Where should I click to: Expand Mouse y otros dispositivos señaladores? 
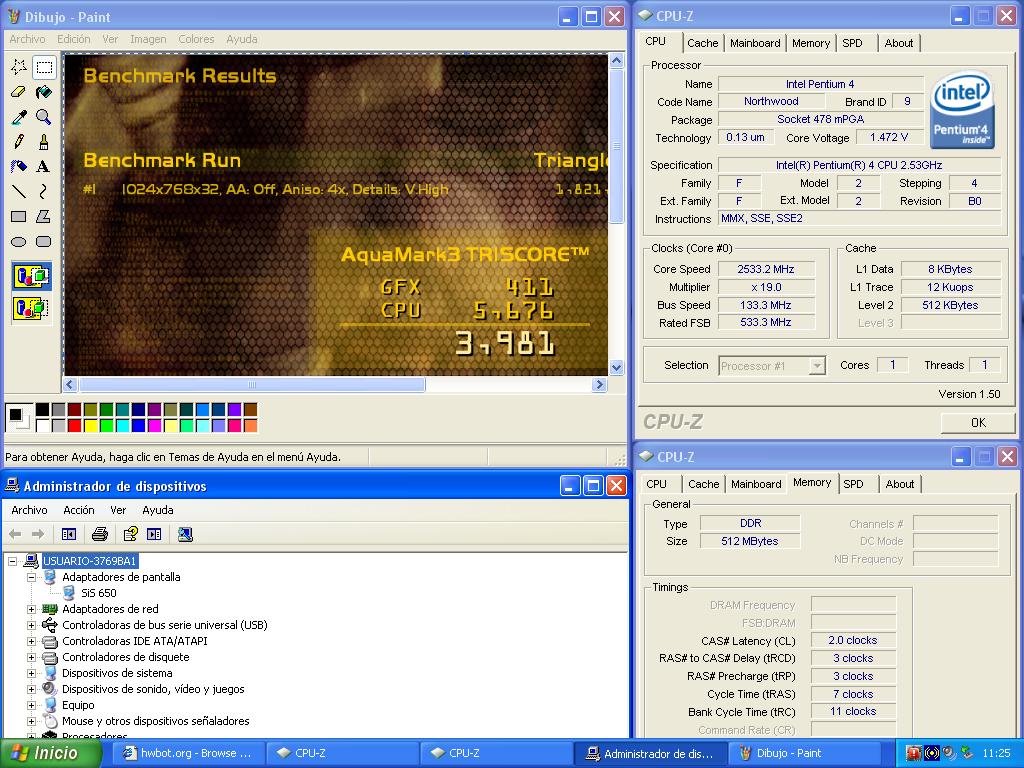[31, 722]
